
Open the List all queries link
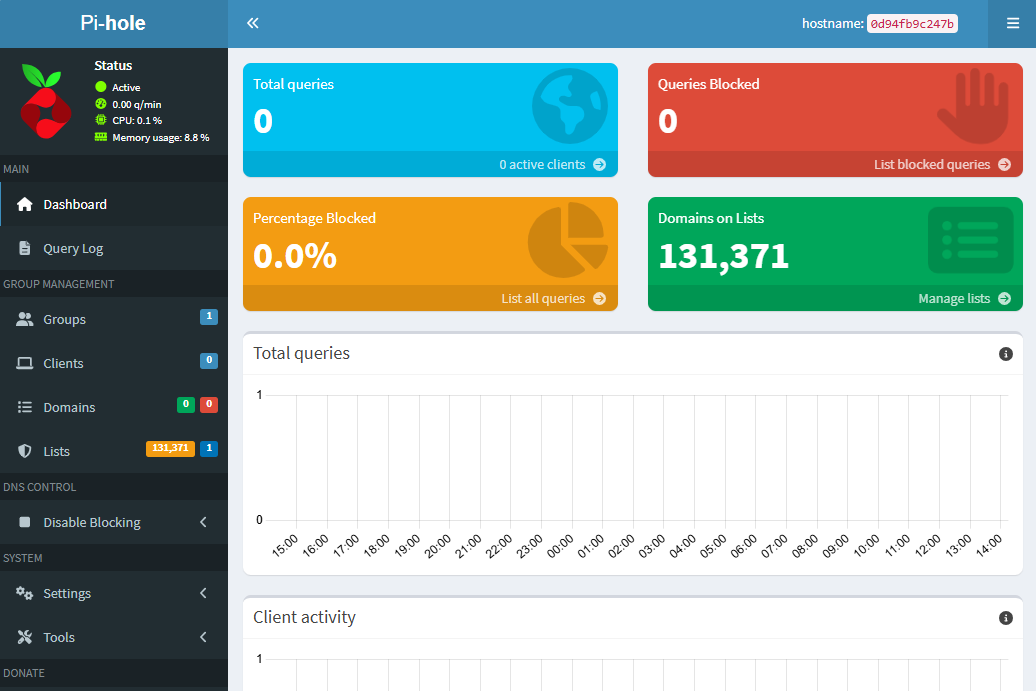coord(543,299)
